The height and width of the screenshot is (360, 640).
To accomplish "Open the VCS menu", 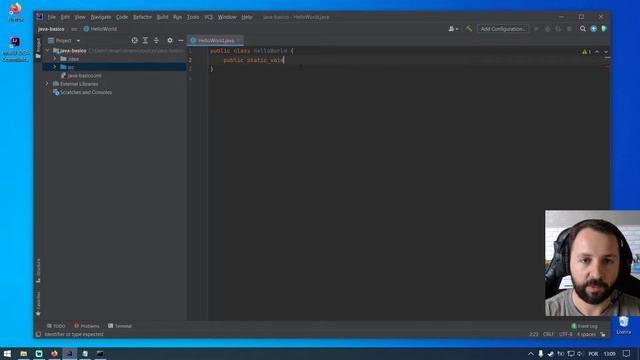I will (x=209, y=17).
